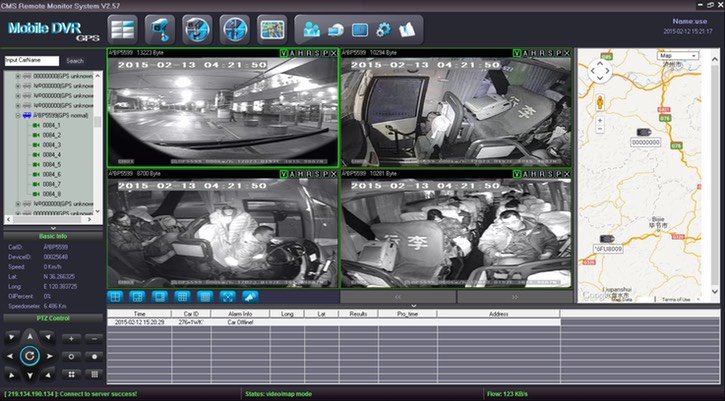This screenshot has height=401, width=725.
Task: Click the multi-screen grid layout toolbar icon
Action: [122, 28]
